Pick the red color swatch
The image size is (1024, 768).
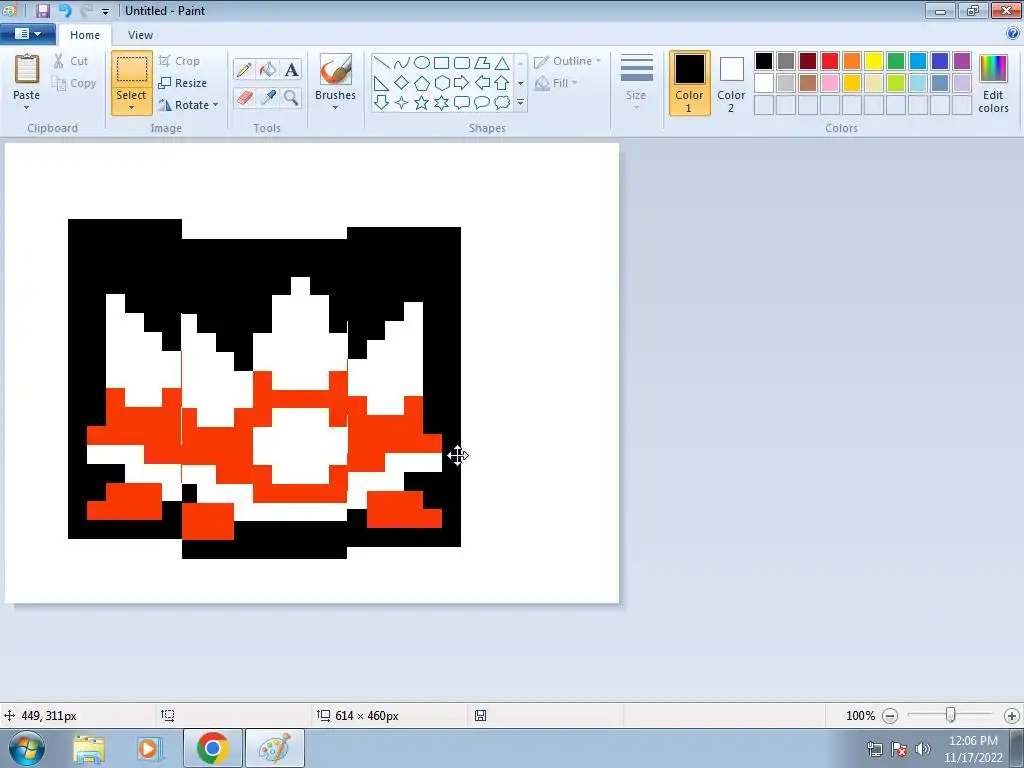[x=830, y=61]
